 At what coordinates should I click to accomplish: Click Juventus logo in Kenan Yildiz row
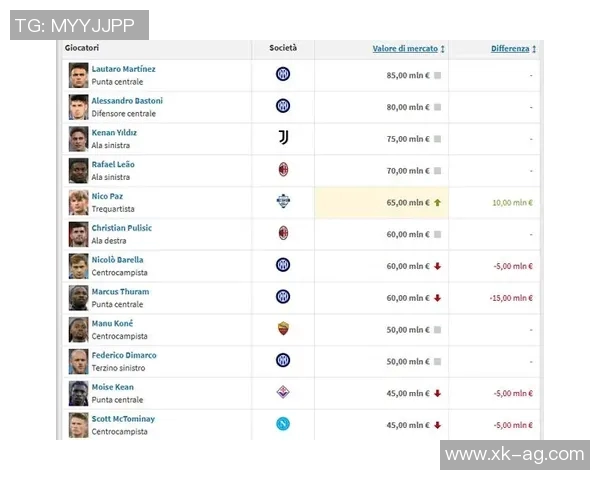[283, 138]
